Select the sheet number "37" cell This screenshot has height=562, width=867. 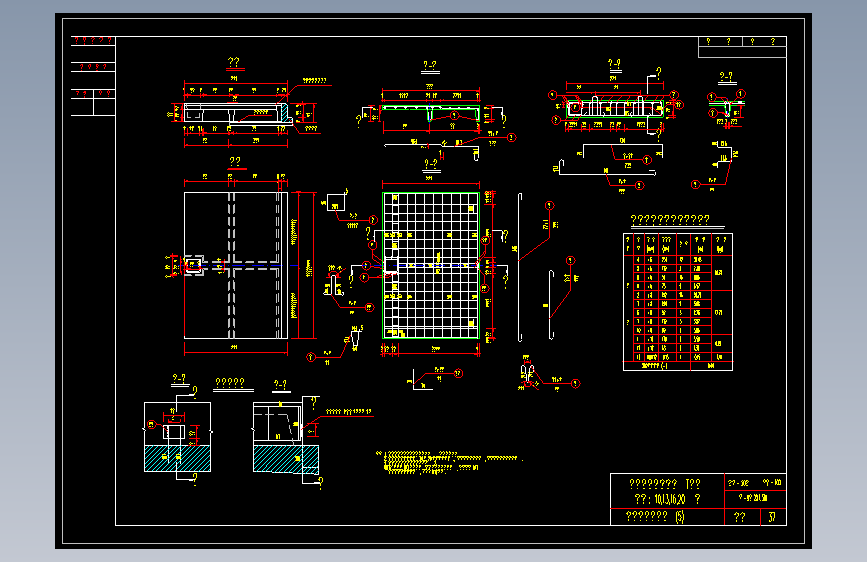click(x=772, y=517)
